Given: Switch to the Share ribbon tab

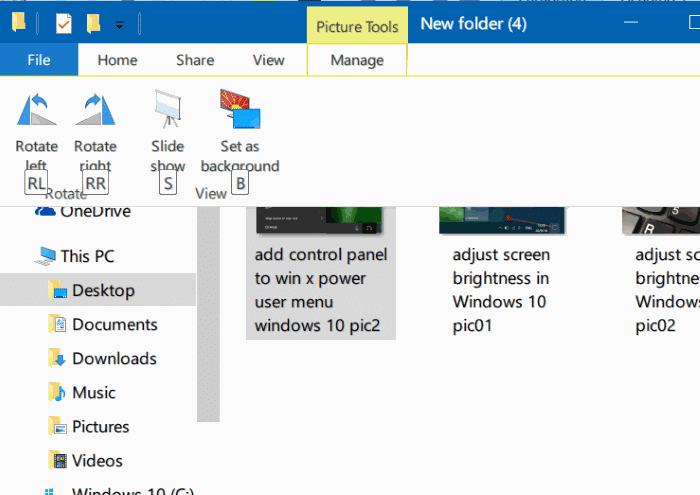Looking at the screenshot, I should point(195,60).
